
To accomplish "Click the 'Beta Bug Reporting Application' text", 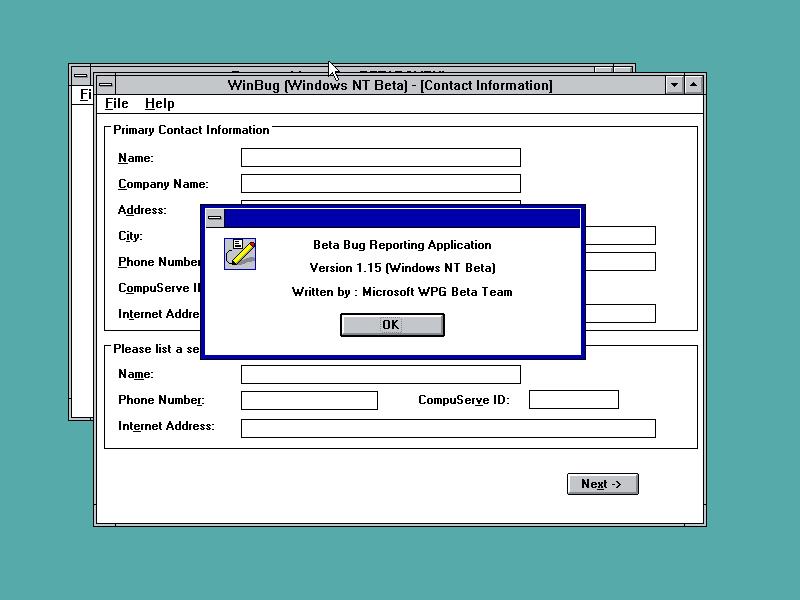I will (x=402, y=245).
